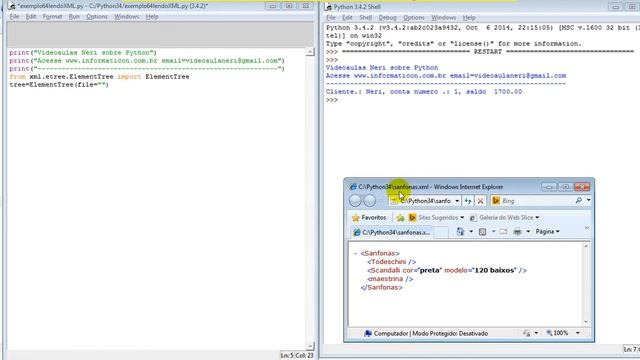The image size is (640, 360).
Task: Click the Internet Explorer Forward button
Action: [370, 200]
